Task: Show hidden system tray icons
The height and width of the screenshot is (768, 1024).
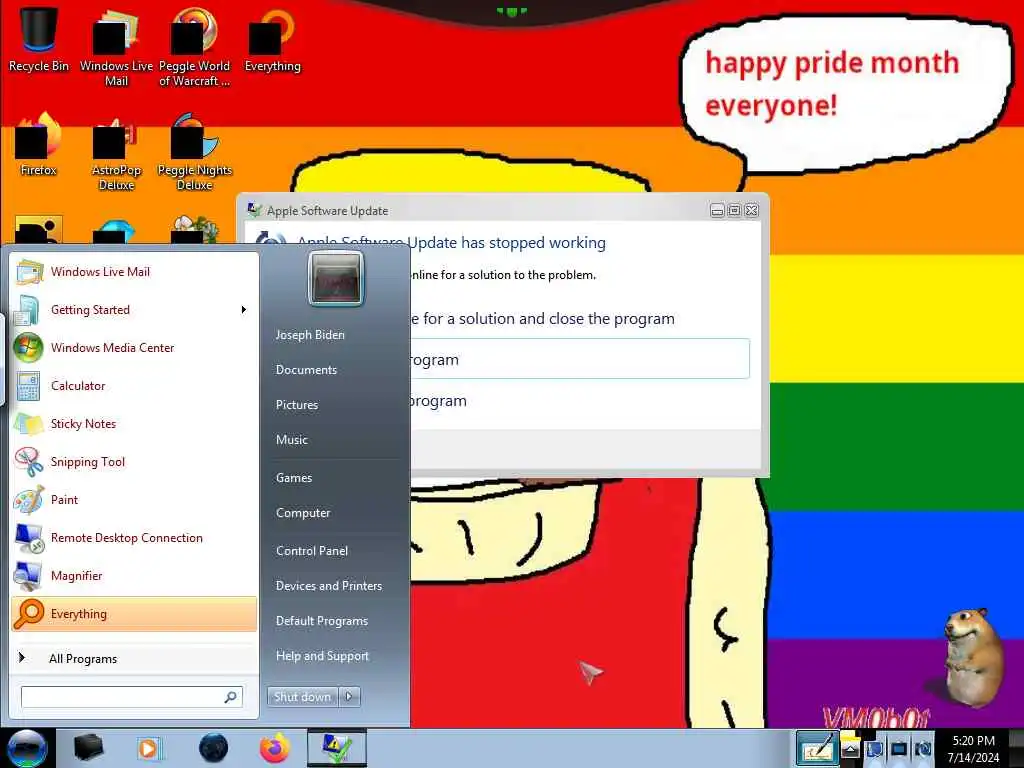Action: point(850,749)
